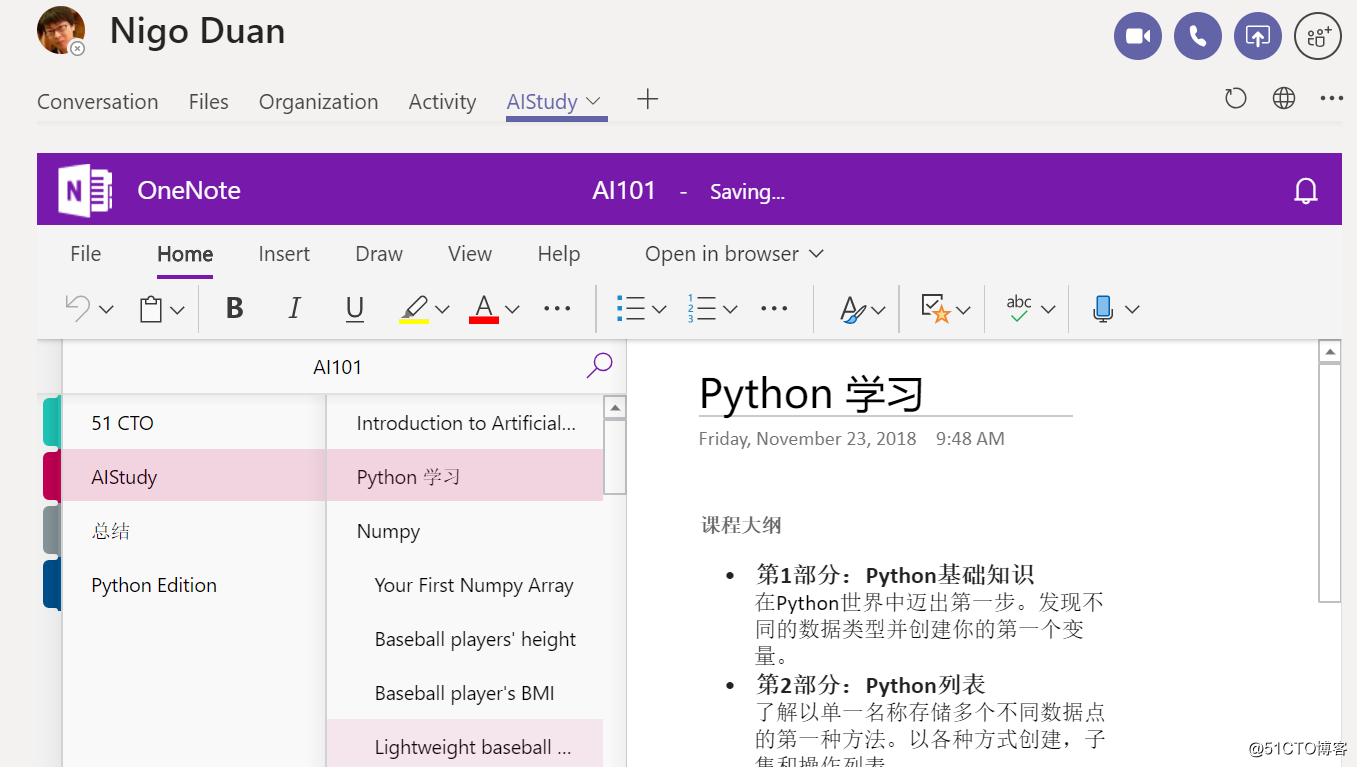The width and height of the screenshot is (1357, 767).
Task: Click Nigo Duan's profile avatar
Action: (61, 31)
